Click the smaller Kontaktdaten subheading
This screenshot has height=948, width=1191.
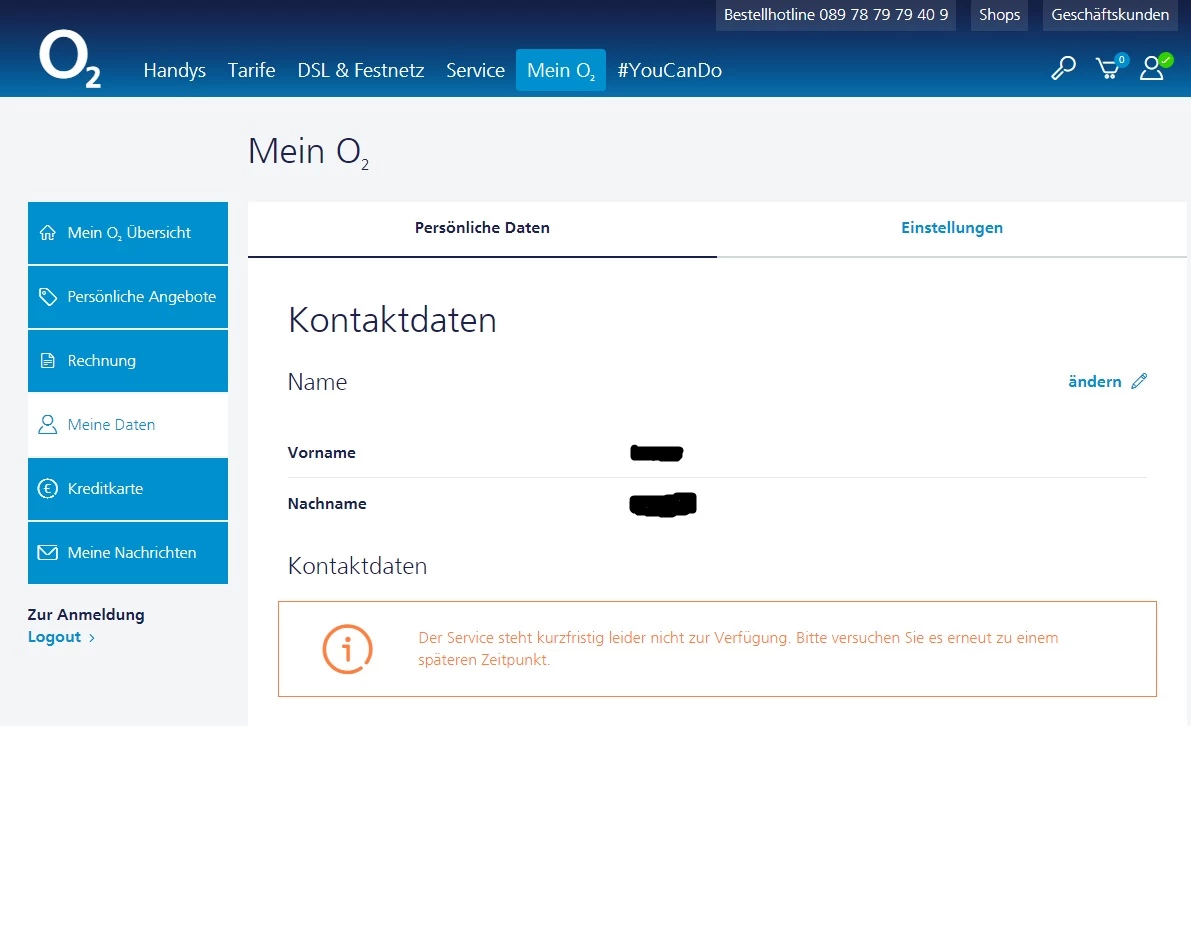[357, 566]
